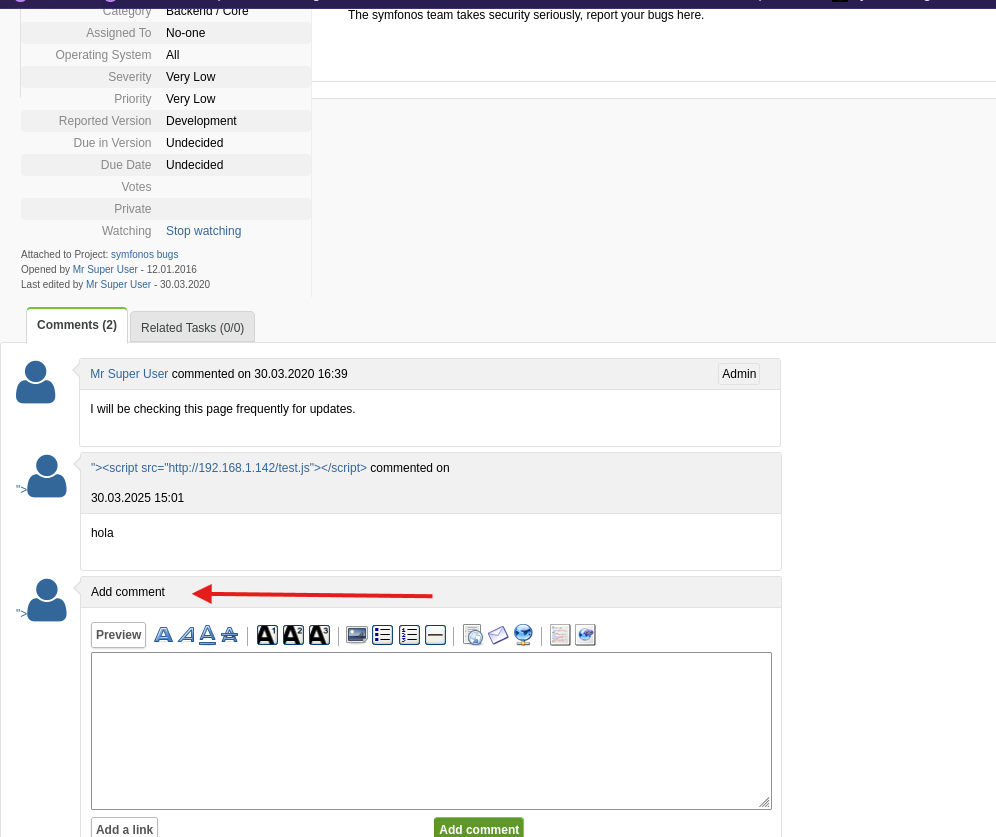Insert a web hyperlink using the page-globe icon
The width and height of the screenshot is (996, 837).
[x=473, y=635]
